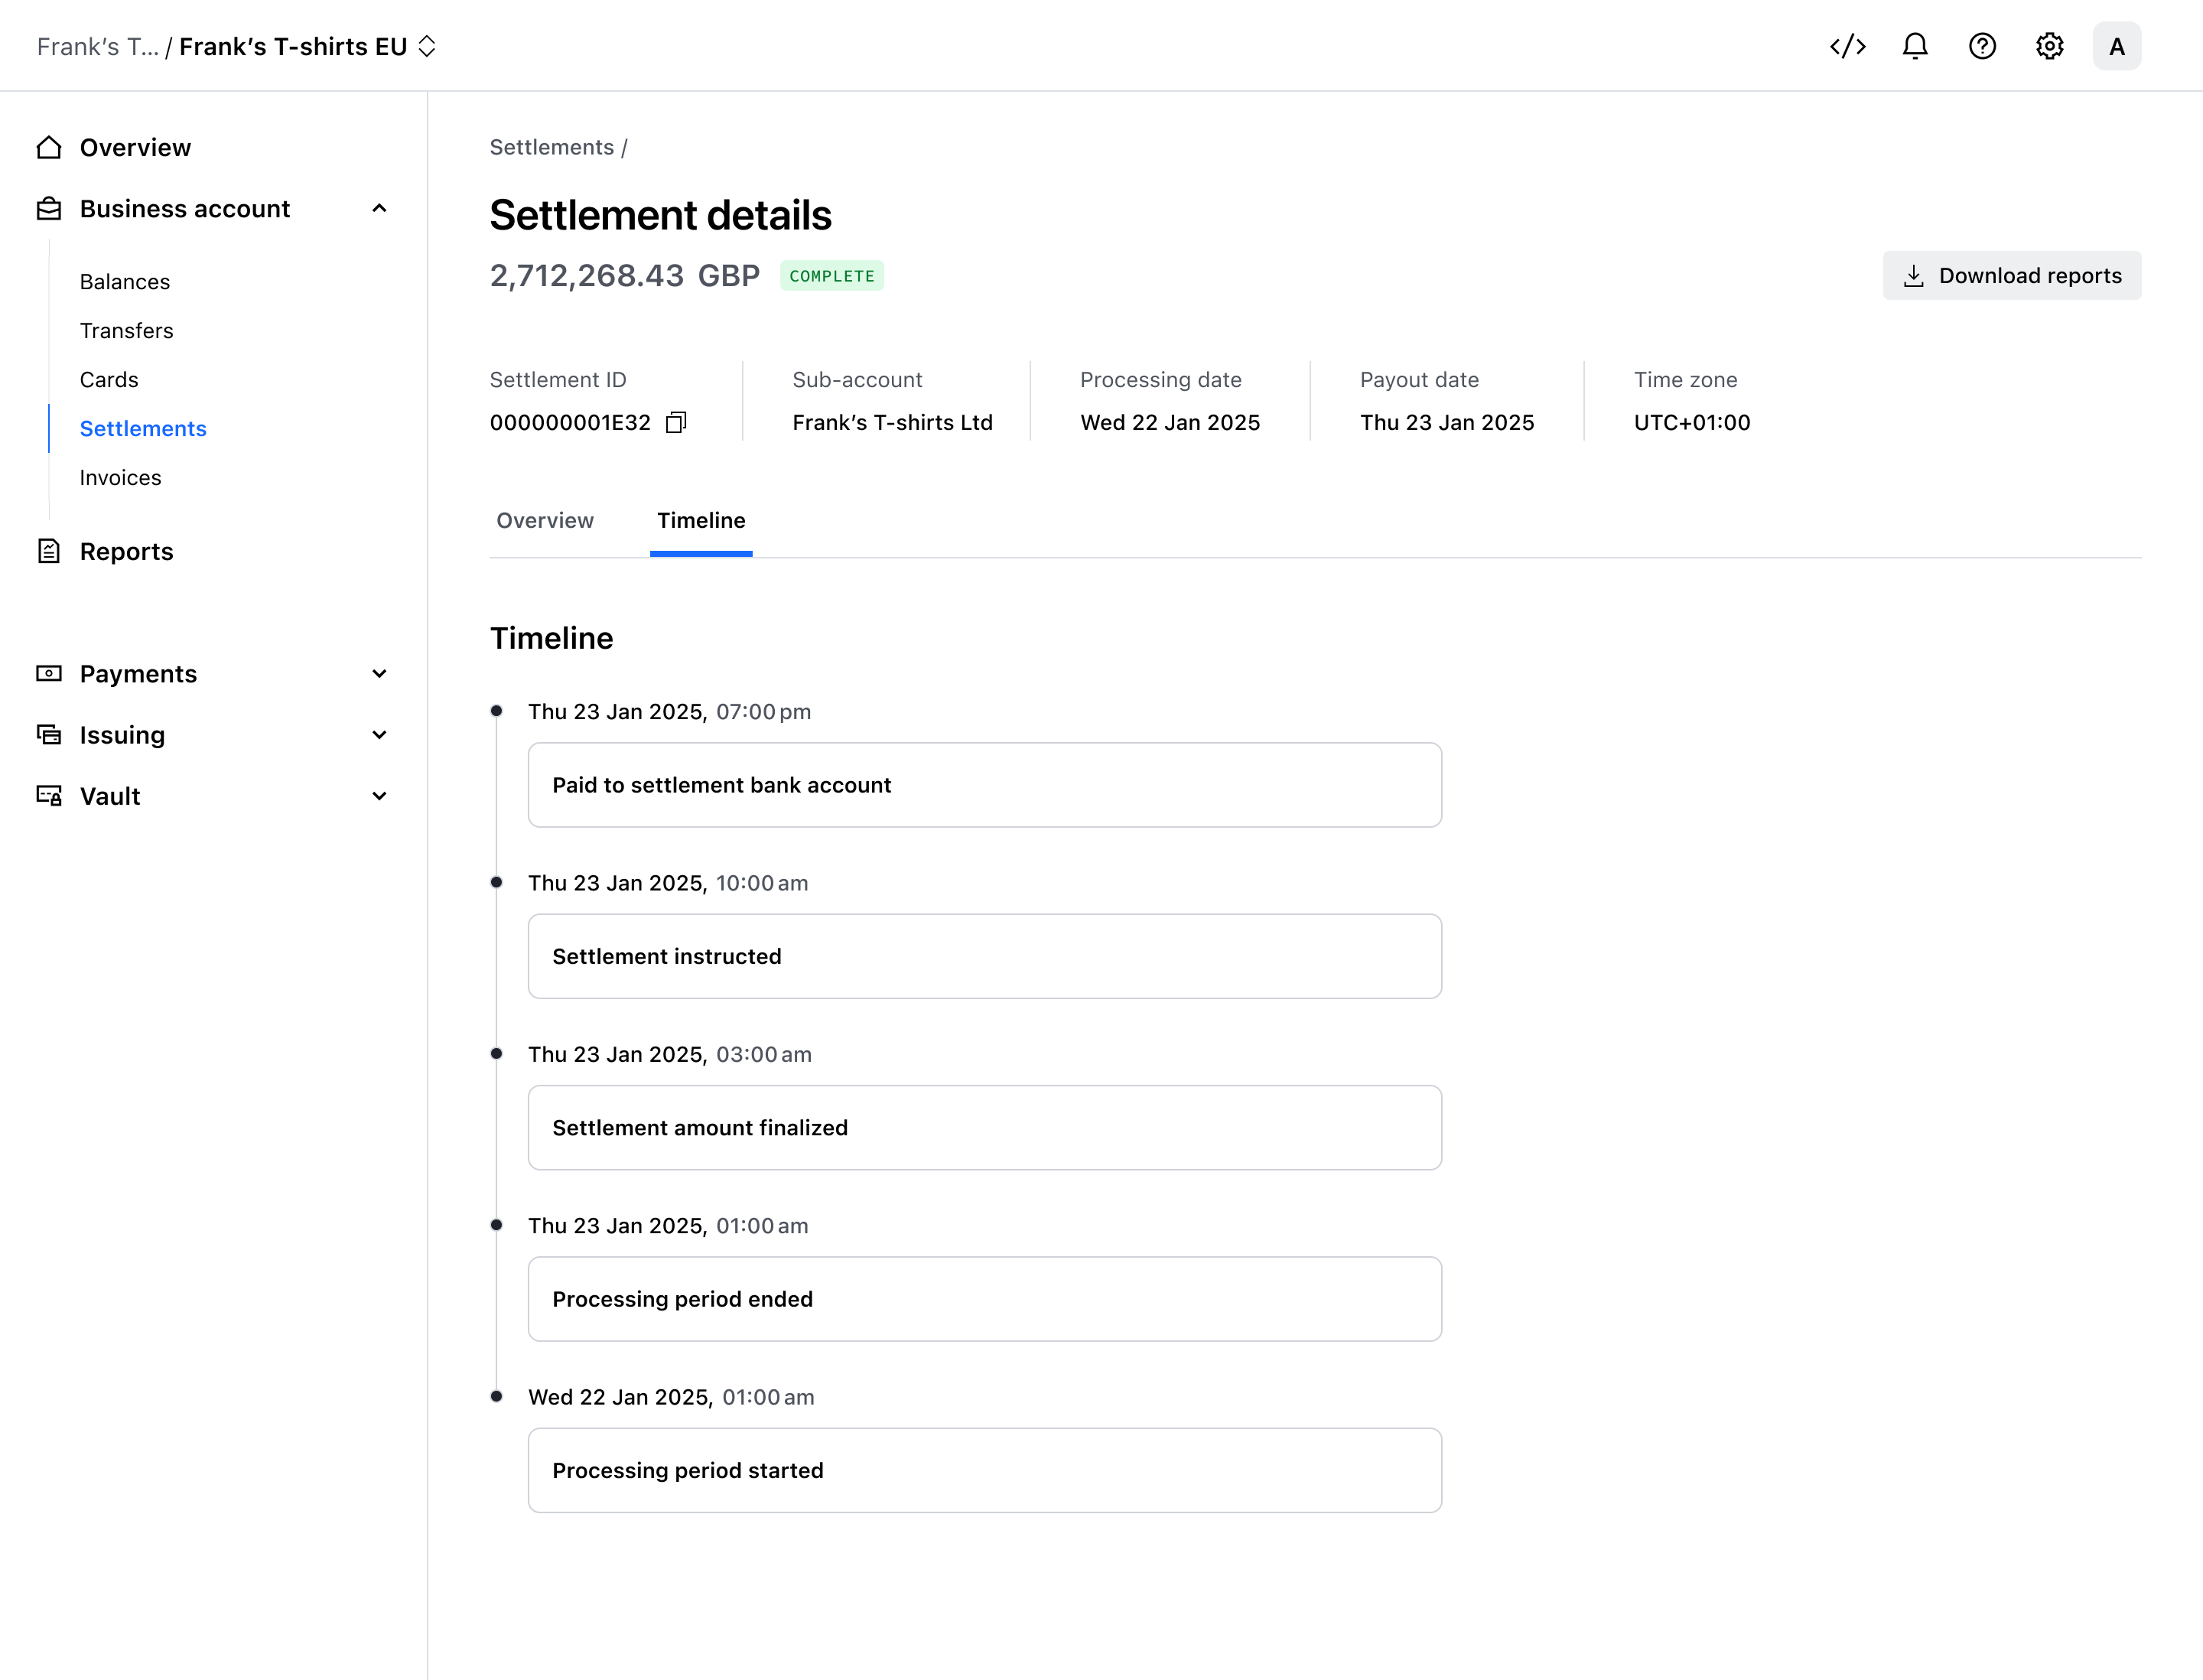The image size is (2203, 1680).
Task: Open Invoices in sidebar
Action: click(120, 477)
